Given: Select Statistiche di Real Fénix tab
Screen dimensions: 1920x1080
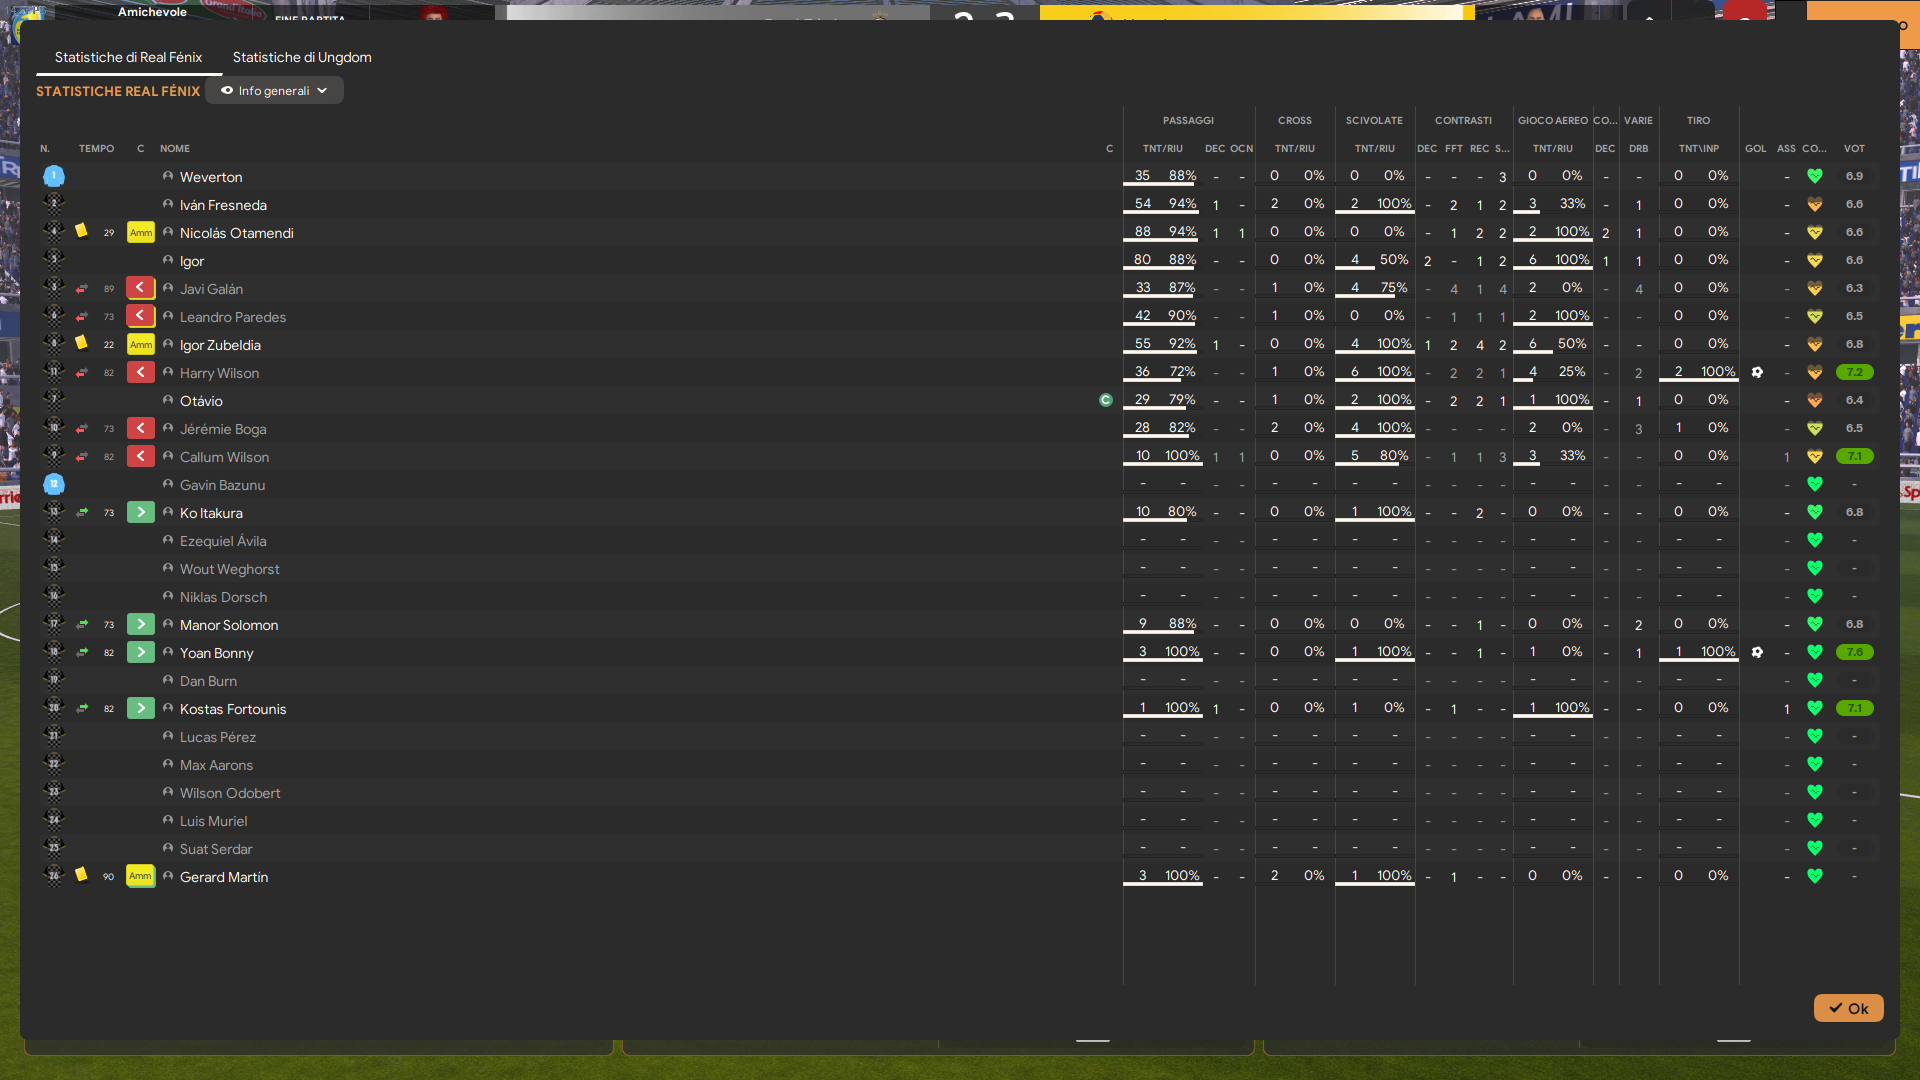Looking at the screenshot, I should tap(128, 57).
